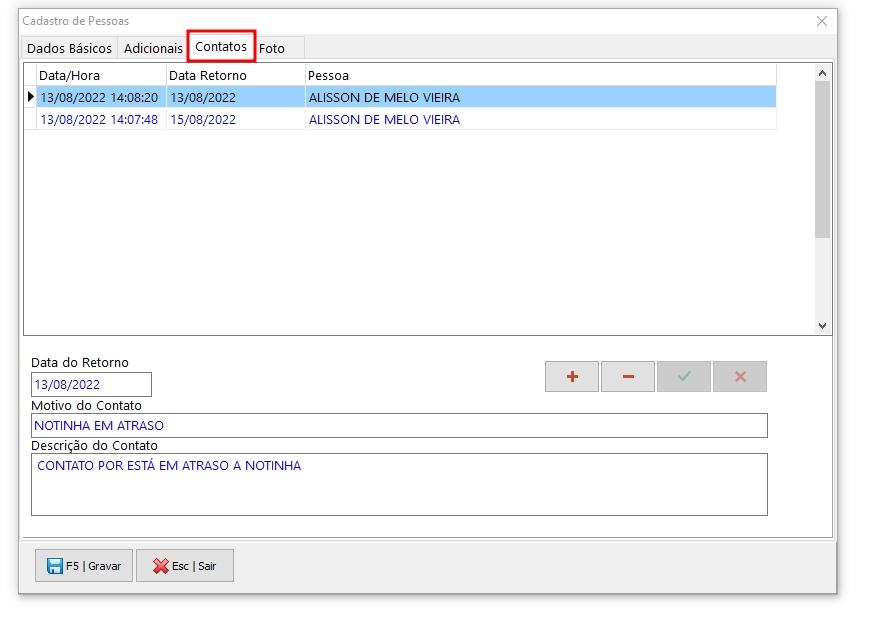Select the contact row from 13/08/2022 14:07:48
This screenshot has width=875, height=619.
click(98, 119)
